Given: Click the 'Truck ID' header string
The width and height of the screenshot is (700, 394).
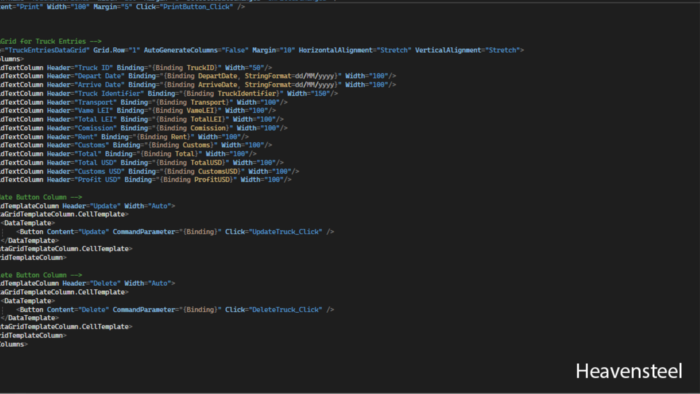Looking at the screenshot, I should tap(93, 67).
